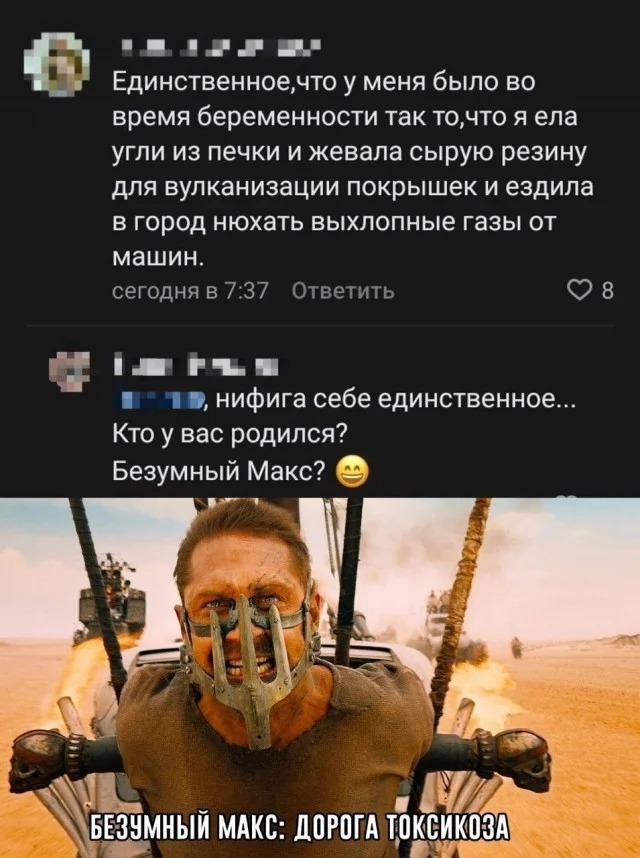Open the first commenter's pixelated avatar
Viewport: 640px width, 858px height.
[57, 62]
